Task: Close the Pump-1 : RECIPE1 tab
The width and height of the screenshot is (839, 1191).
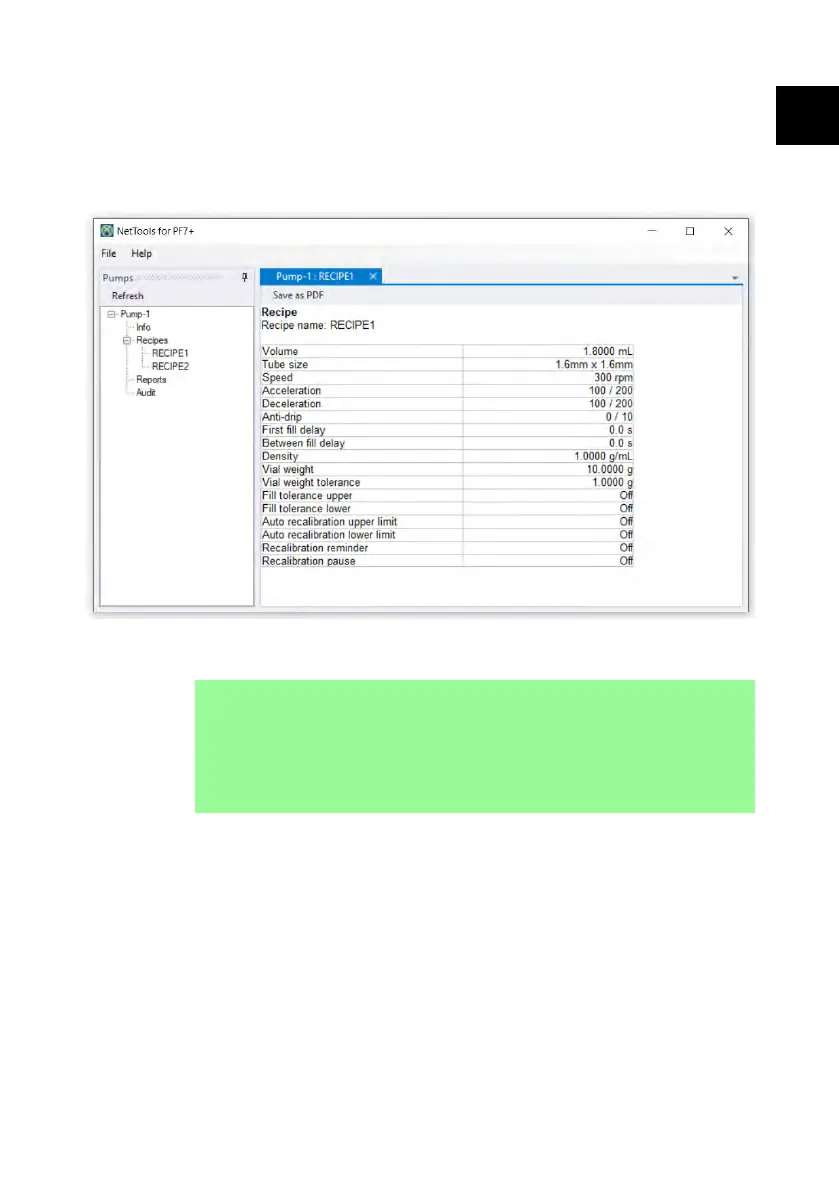Action: pyautogui.click(x=373, y=276)
